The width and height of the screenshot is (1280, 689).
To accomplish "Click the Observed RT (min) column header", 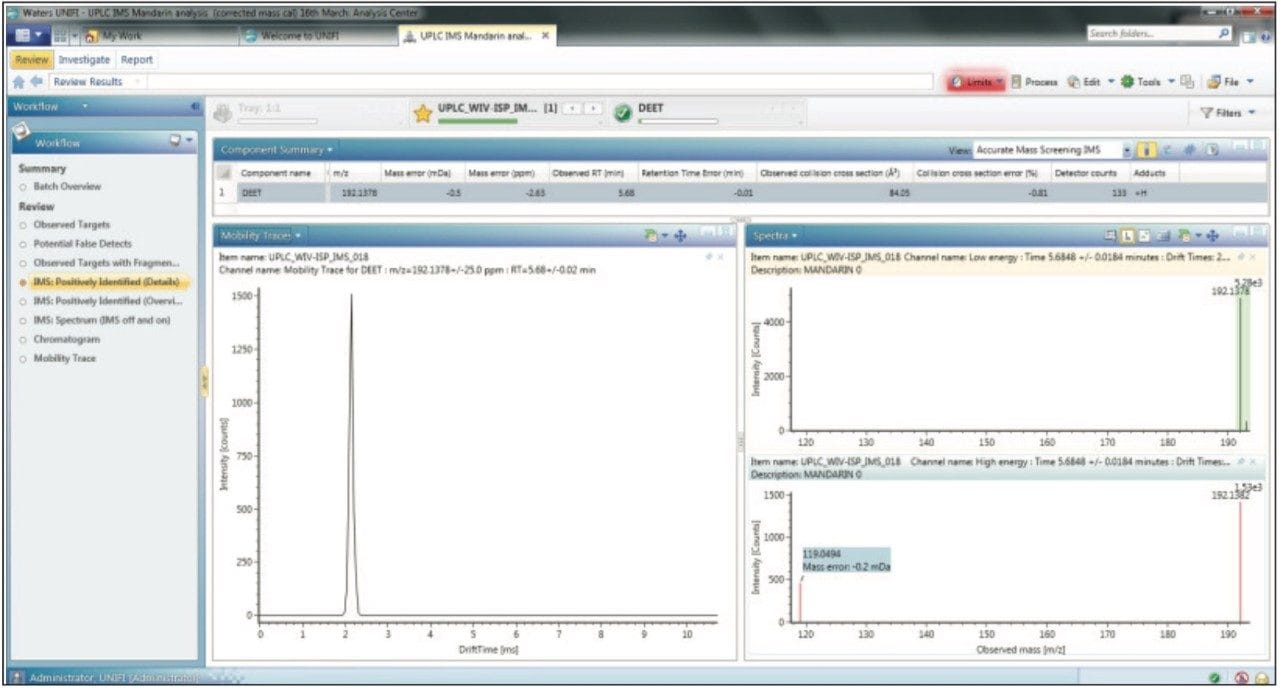I will (x=593, y=173).
